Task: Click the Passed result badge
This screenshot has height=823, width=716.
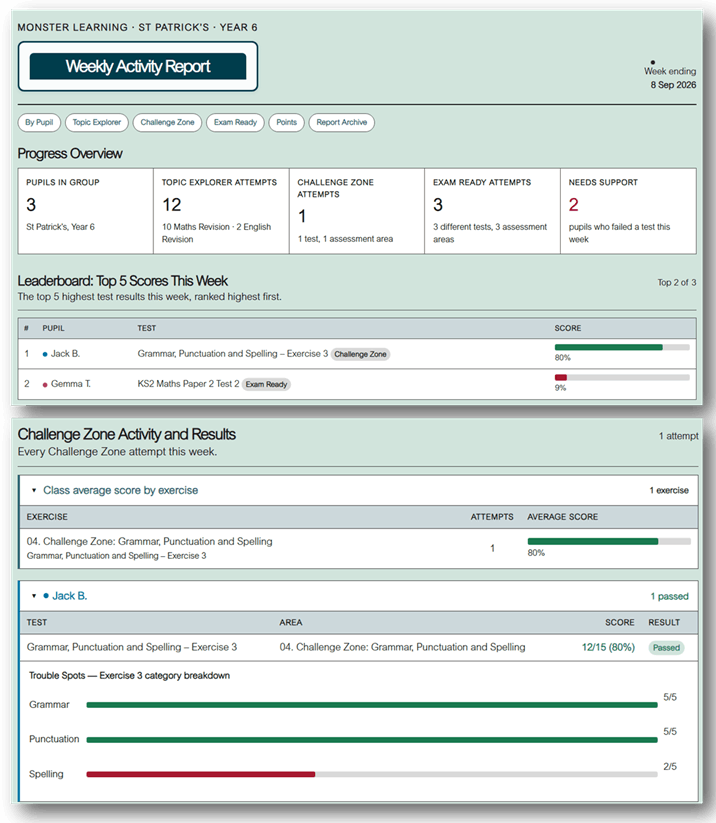Action: 666,648
